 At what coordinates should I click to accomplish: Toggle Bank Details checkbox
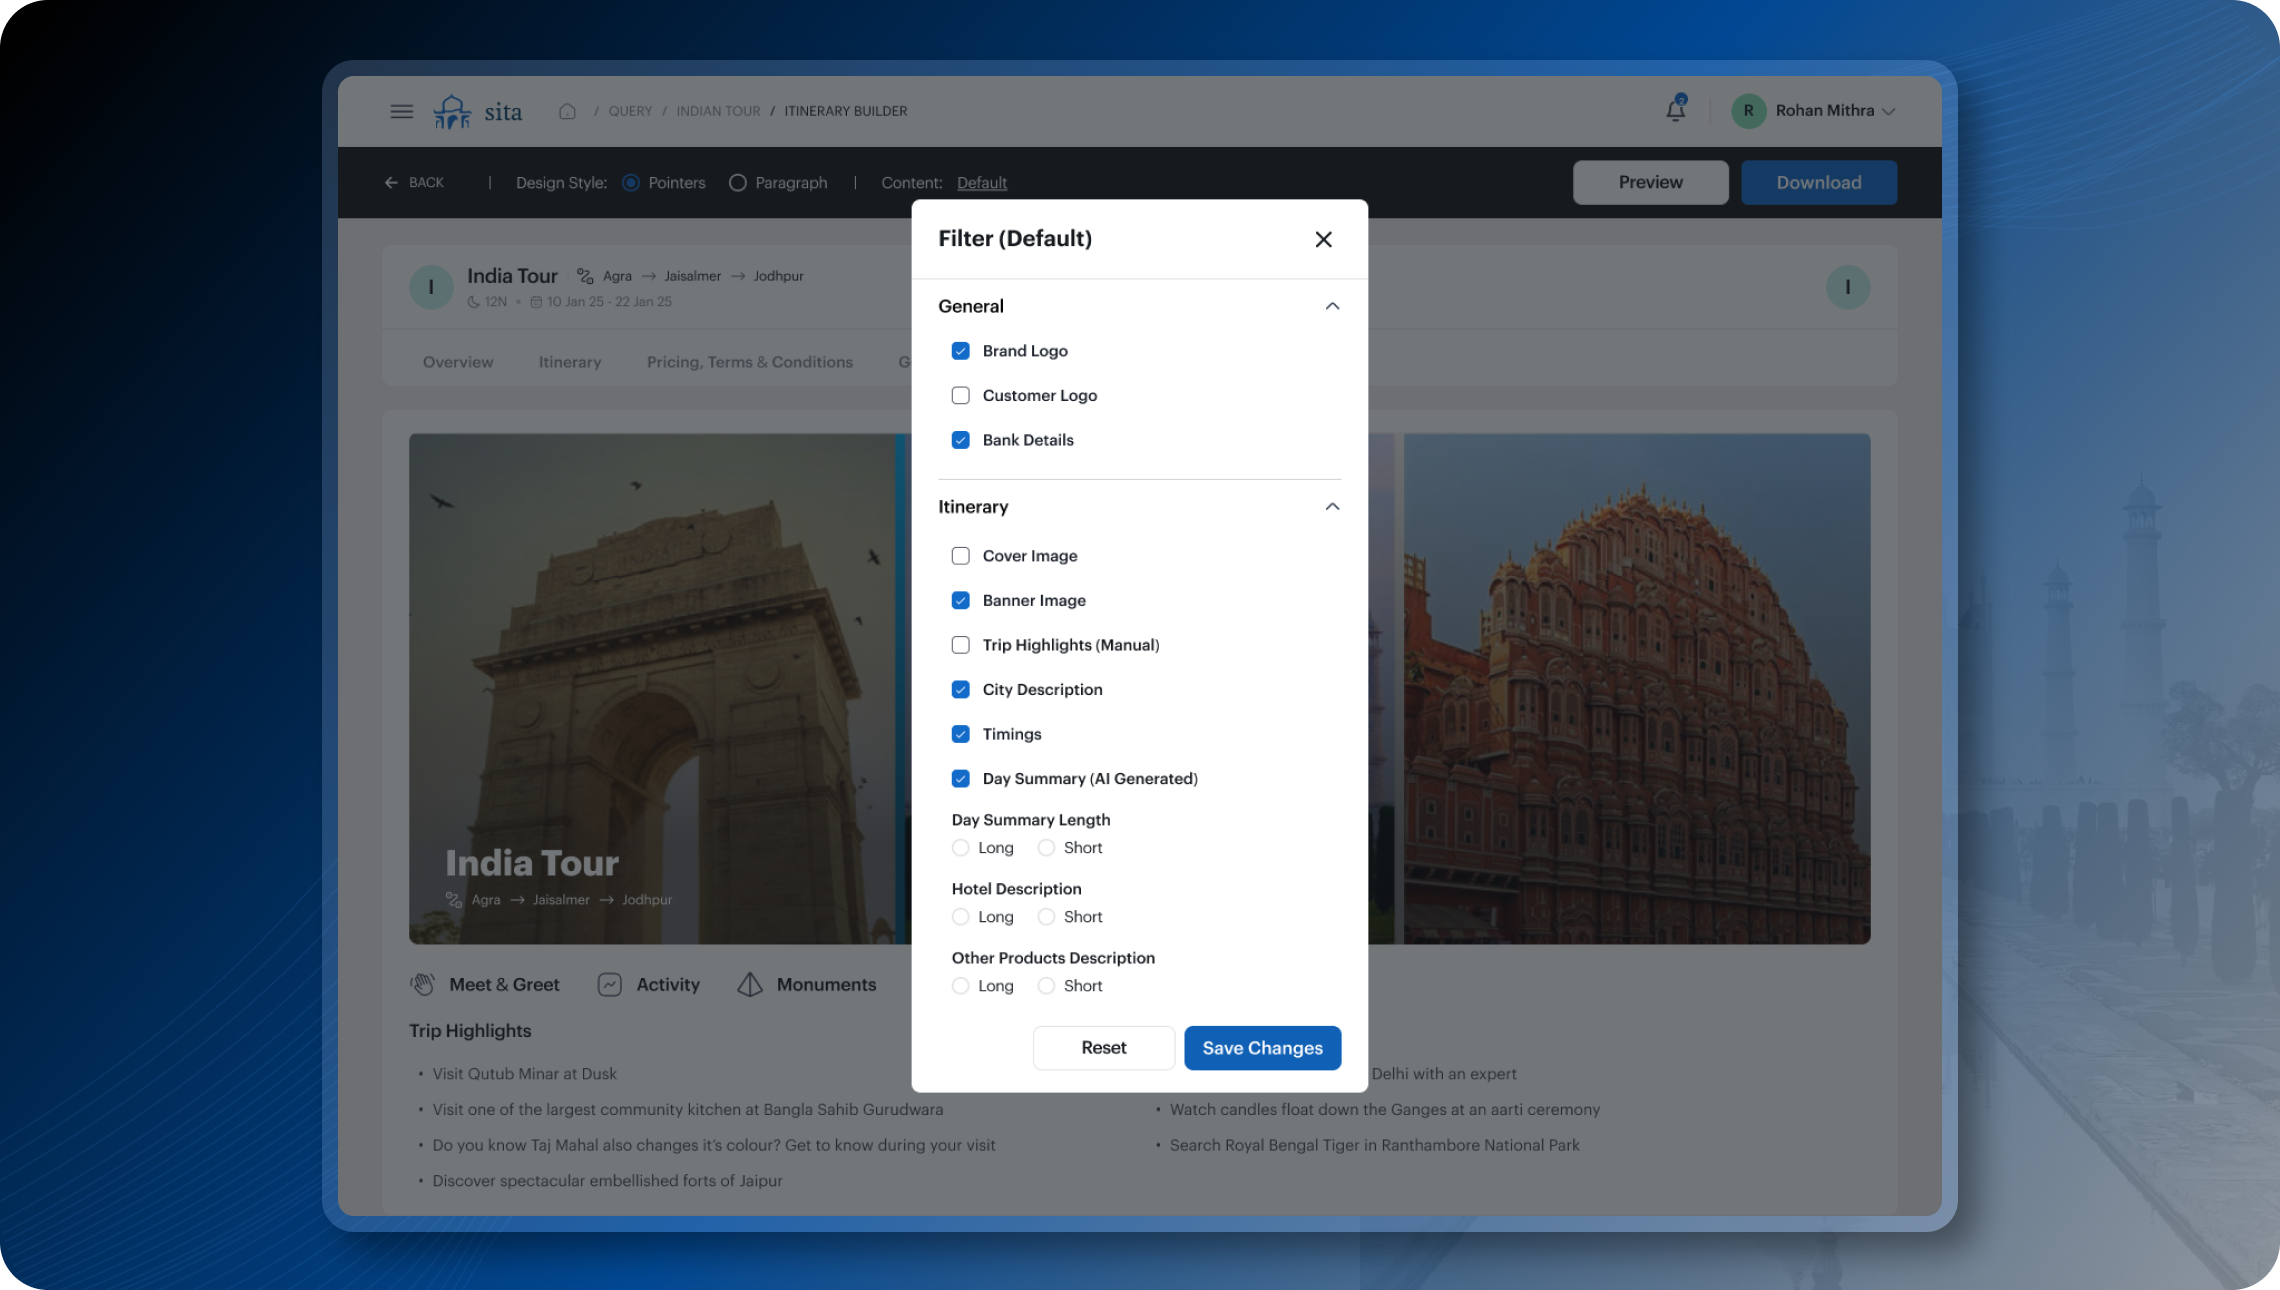click(x=961, y=440)
